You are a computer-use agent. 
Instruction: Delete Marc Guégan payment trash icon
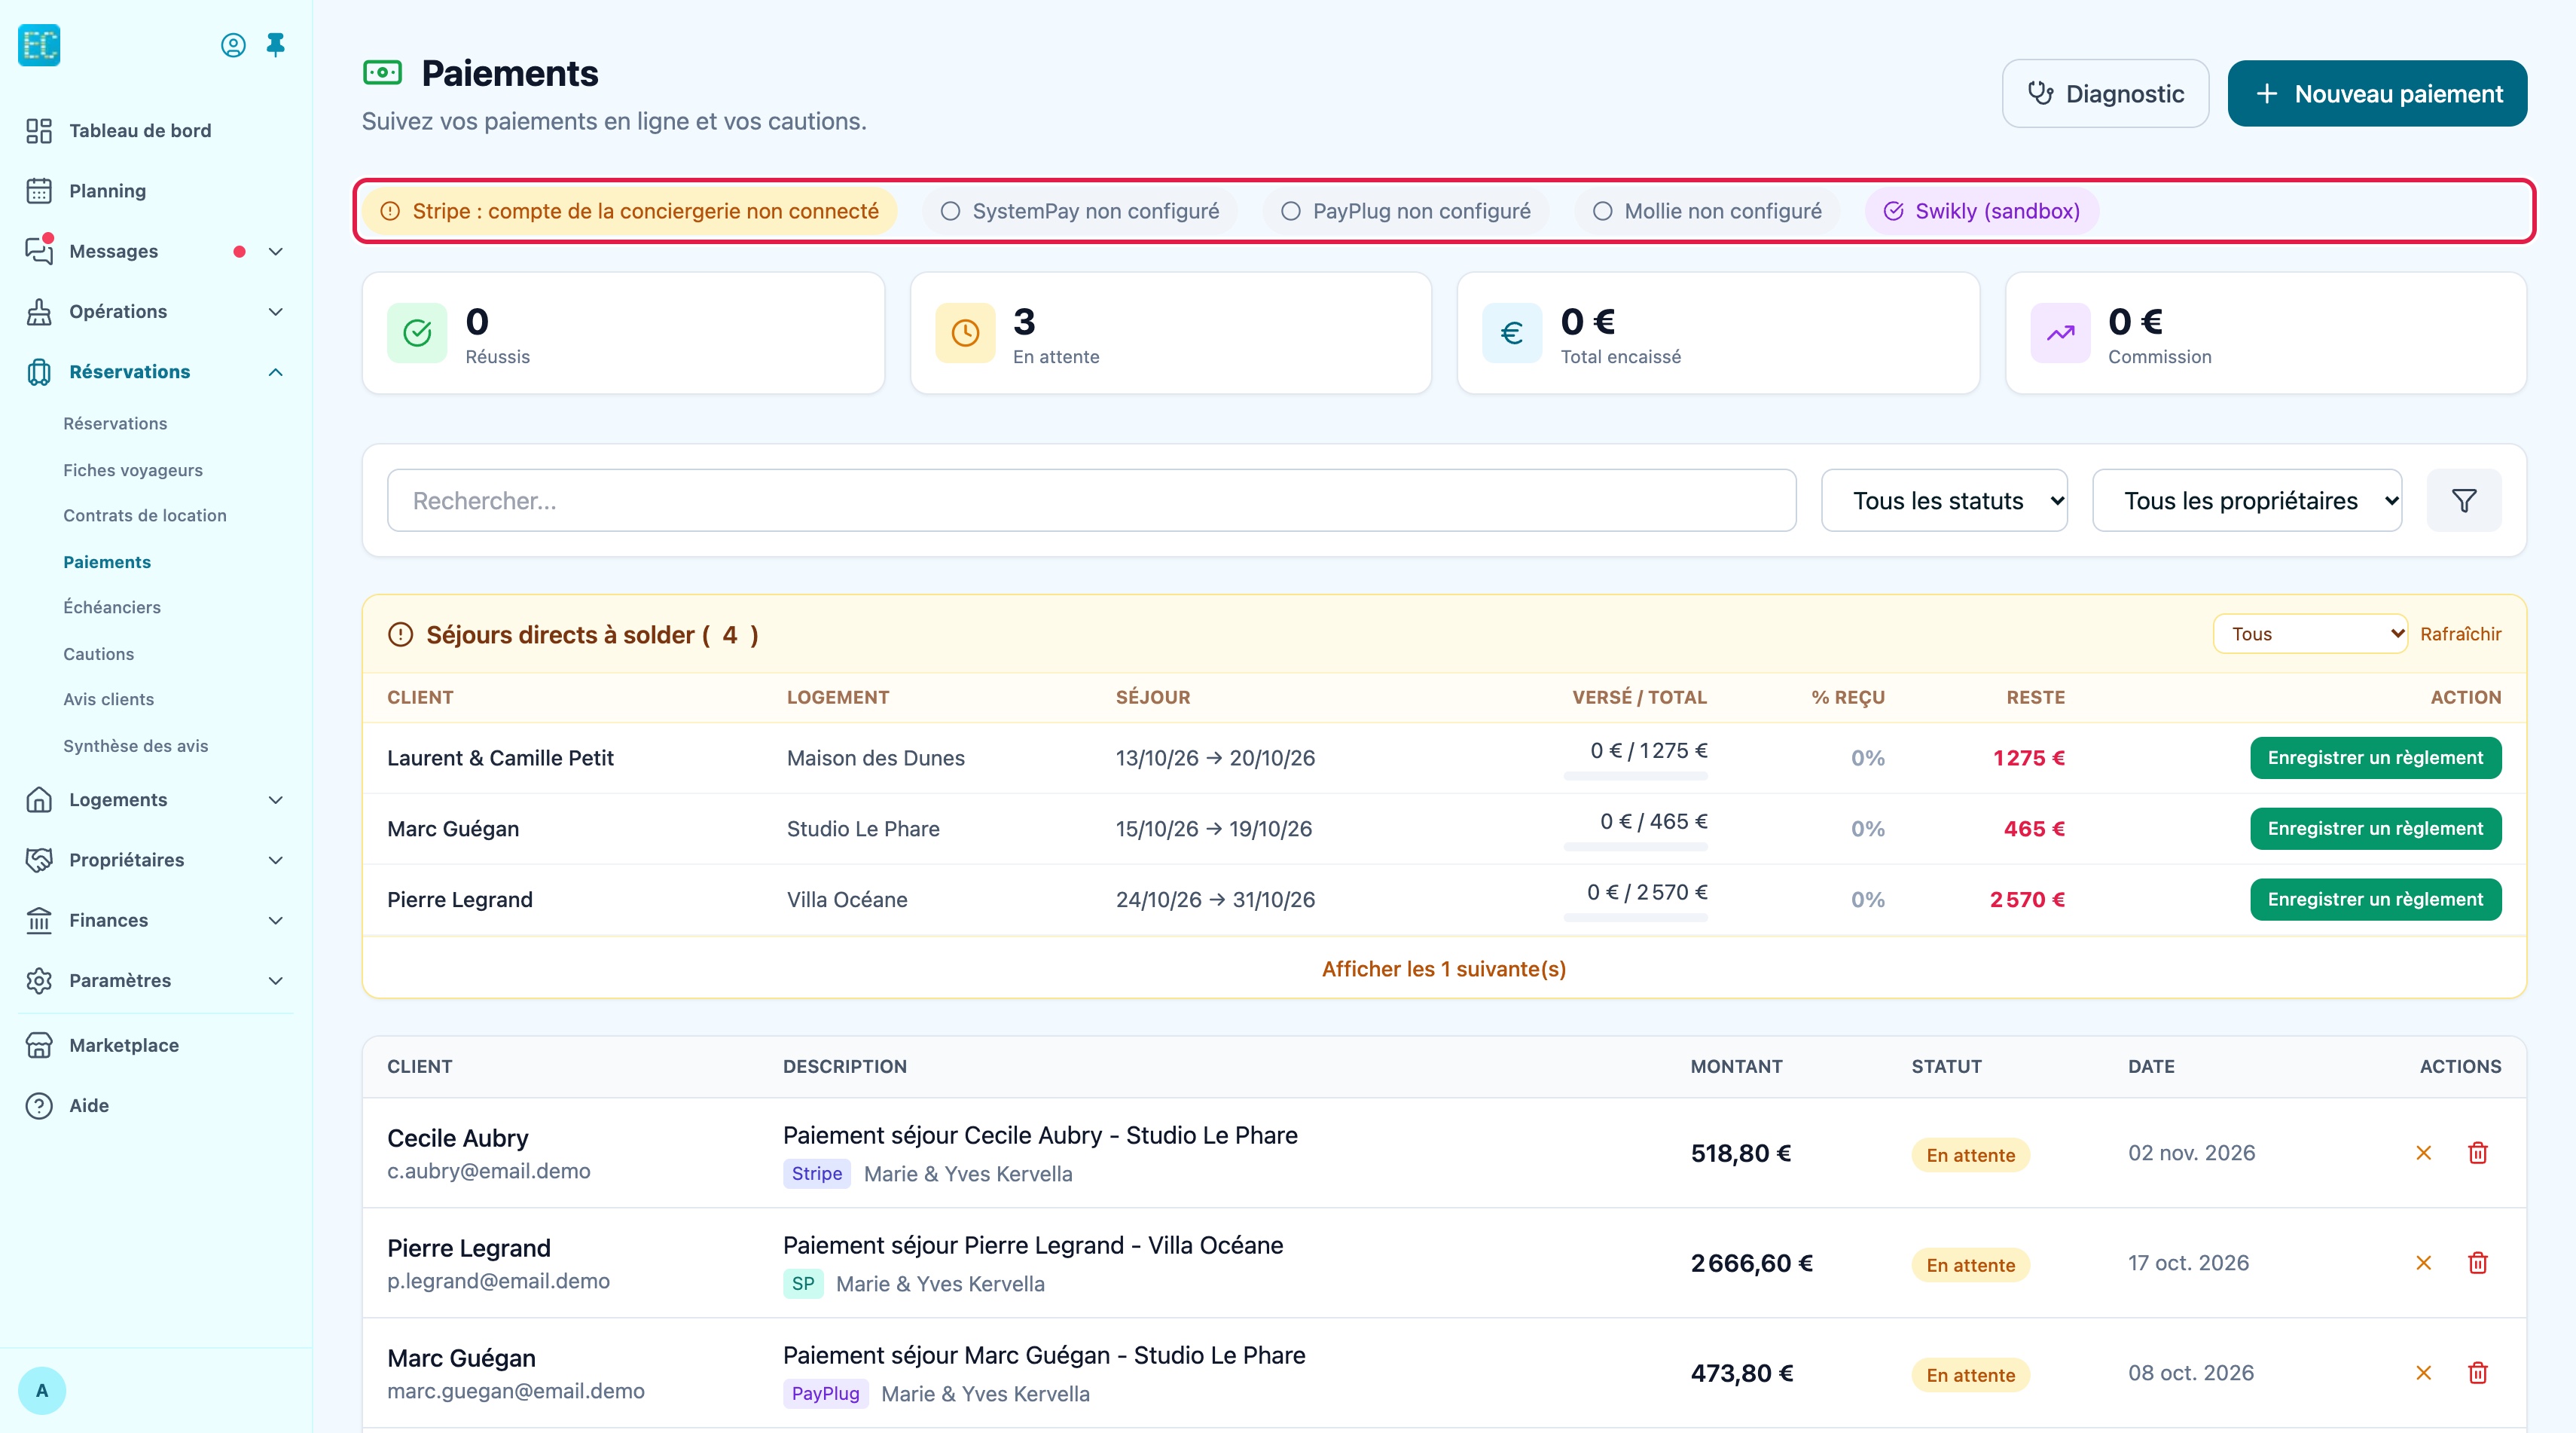(x=2478, y=1373)
